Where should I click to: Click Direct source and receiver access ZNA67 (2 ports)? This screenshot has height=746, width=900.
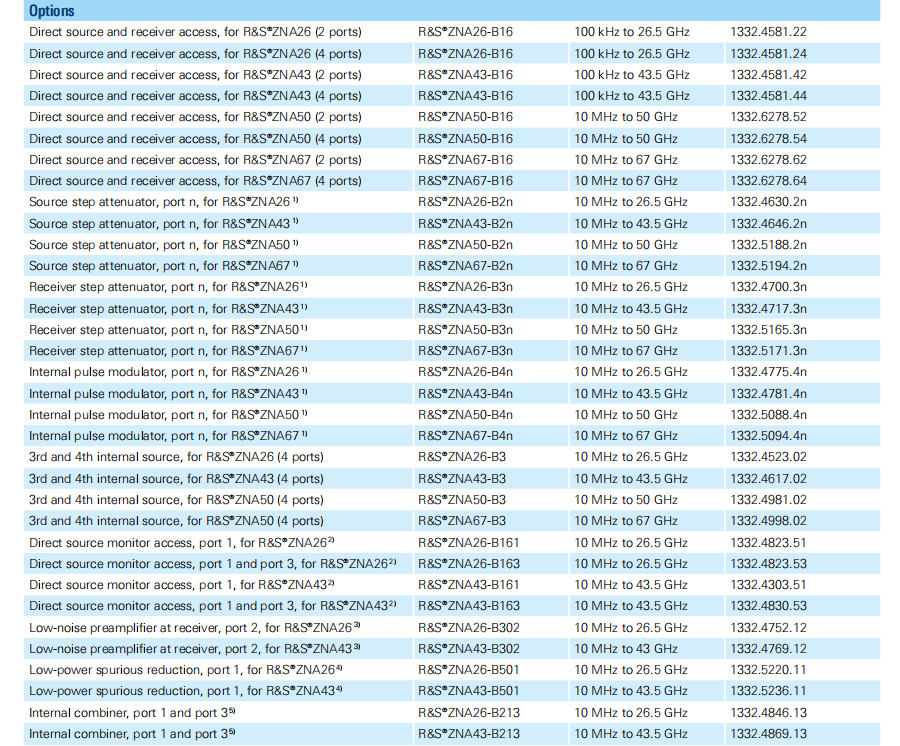[x=195, y=160]
